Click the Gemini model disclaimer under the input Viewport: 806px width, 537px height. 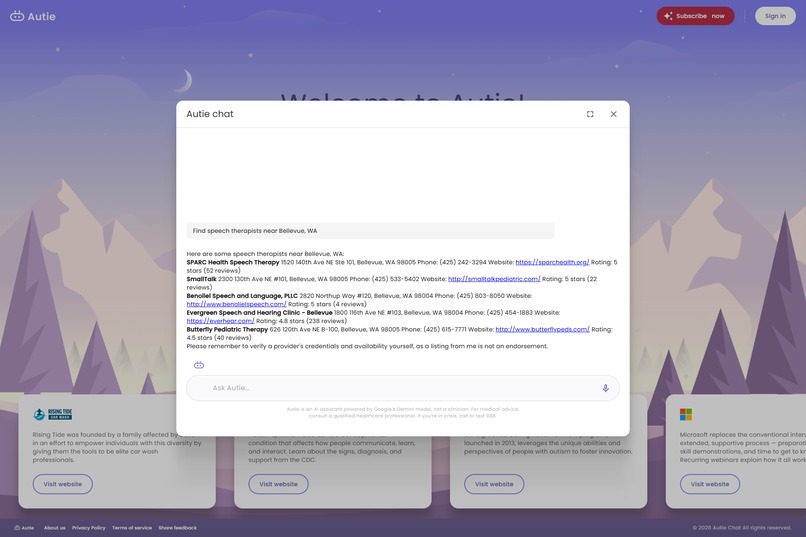[x=403, y=413]
